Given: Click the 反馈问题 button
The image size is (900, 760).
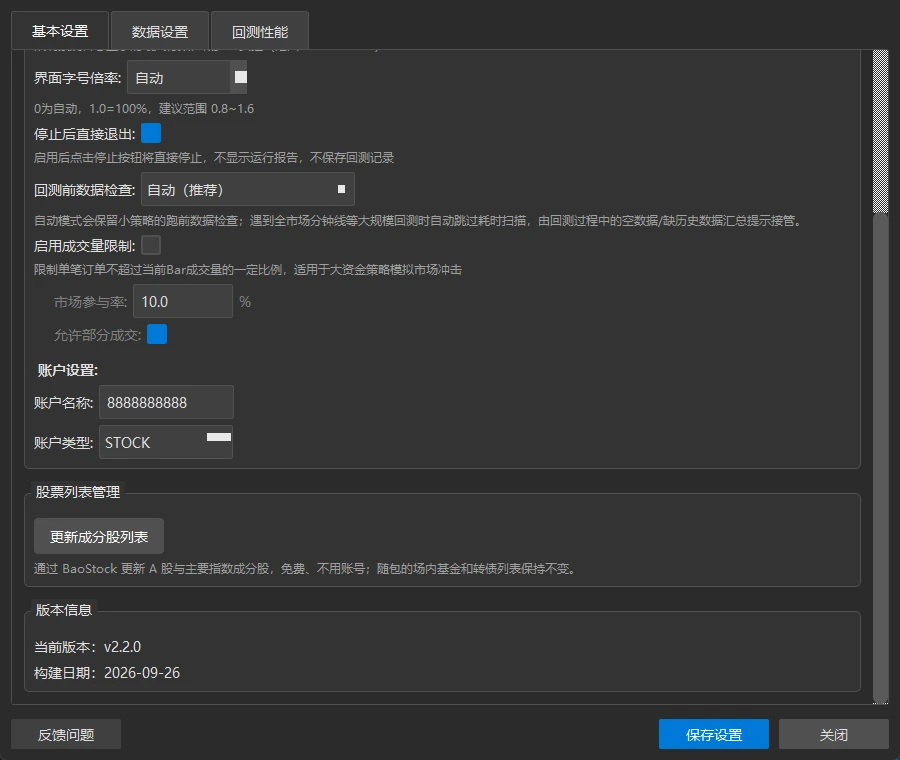Looking at the screenshot, I should (66, 734).
